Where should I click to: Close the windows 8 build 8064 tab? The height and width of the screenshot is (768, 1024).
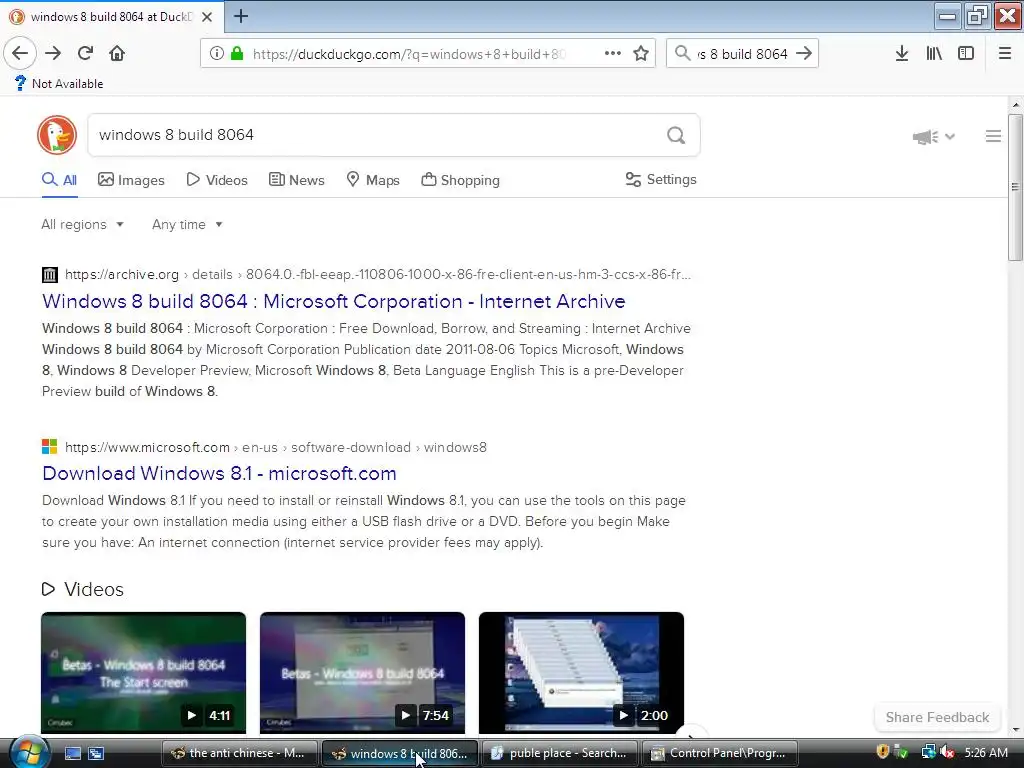pyautogui.click(x=207, y=17)
